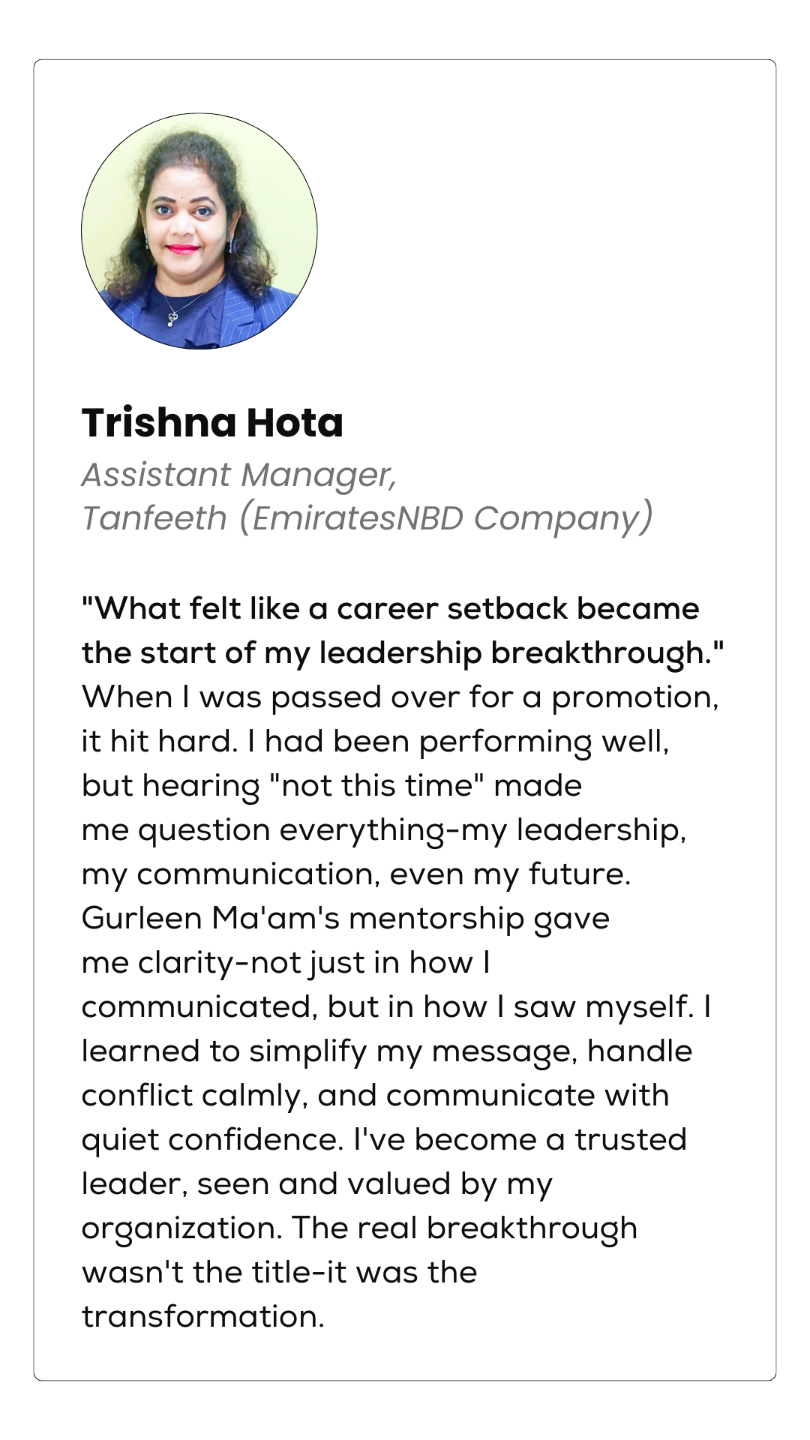
Task: Click the Tanfeeth (EmiratesNBD Company) text
Action: [x=367, y=518]
